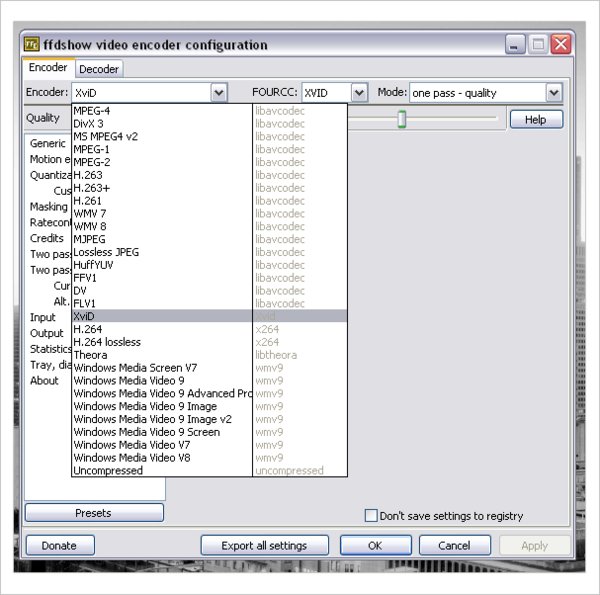Select HuffYUV in the list
600x595 pixels.
click(x=209, y=265)
